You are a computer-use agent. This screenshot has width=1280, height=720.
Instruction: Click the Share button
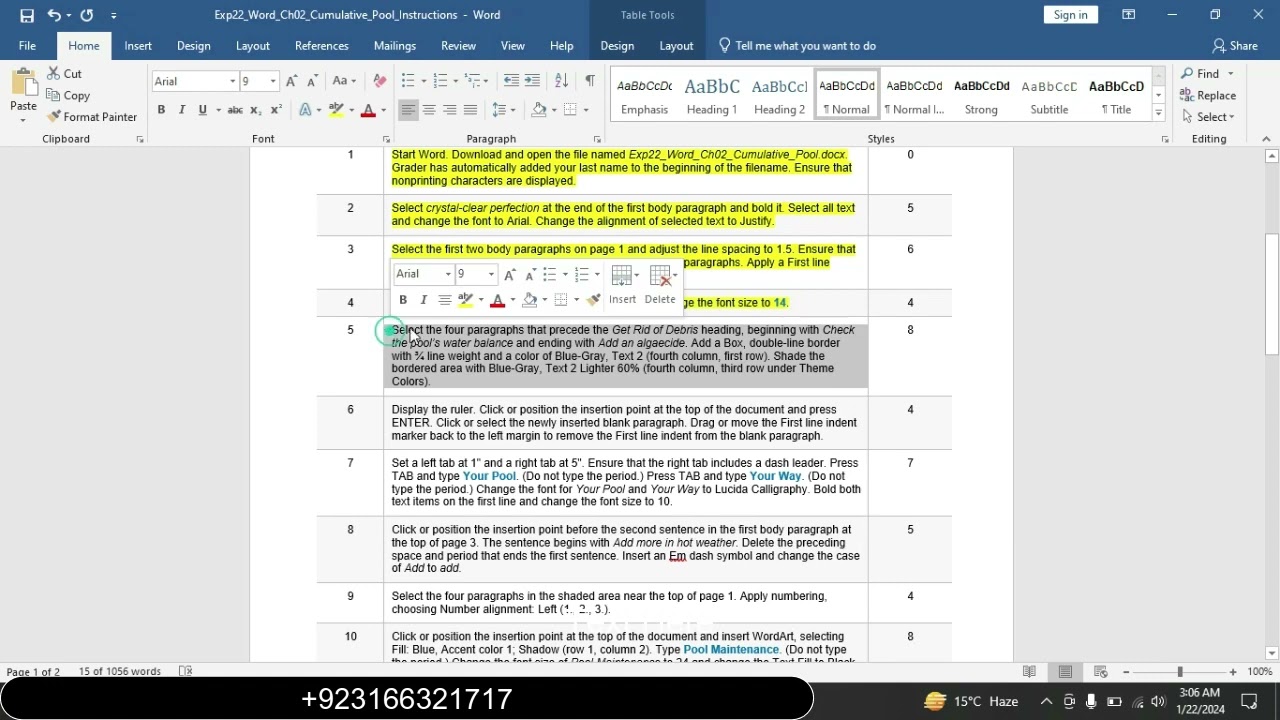point(1235,46)
